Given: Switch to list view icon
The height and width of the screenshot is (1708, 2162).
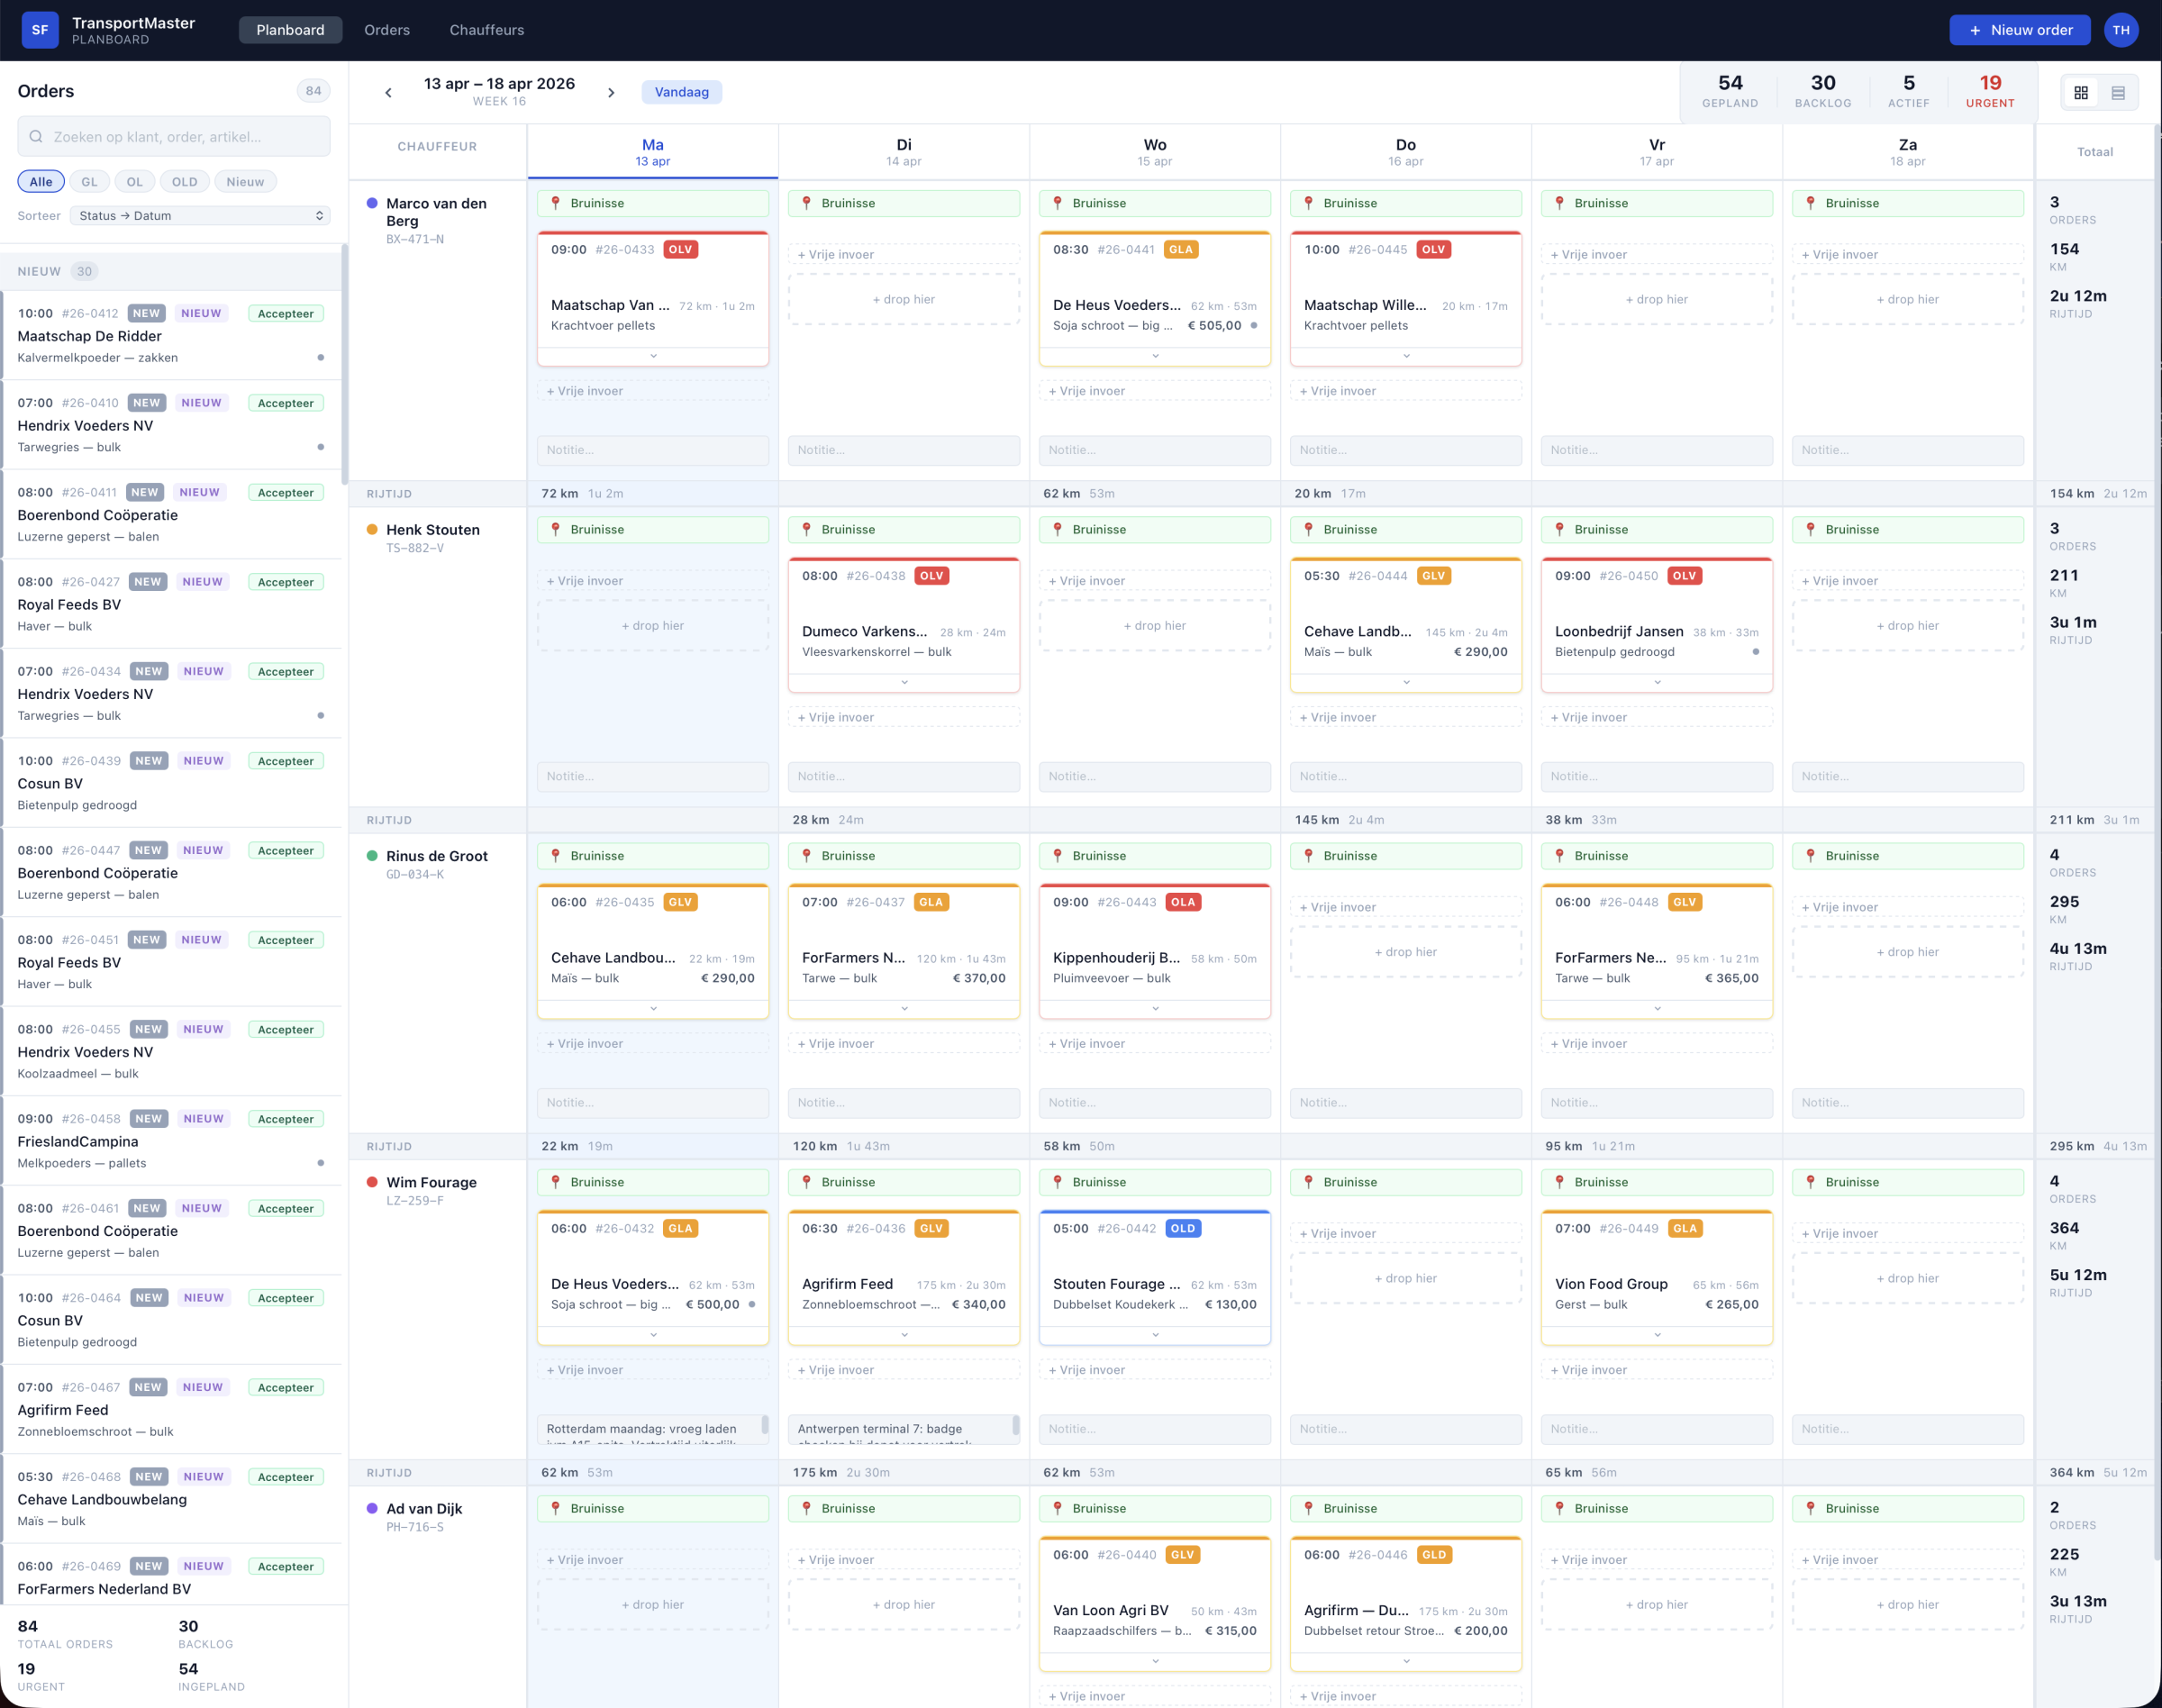Looking at the screenshot, I should 2118,93.
